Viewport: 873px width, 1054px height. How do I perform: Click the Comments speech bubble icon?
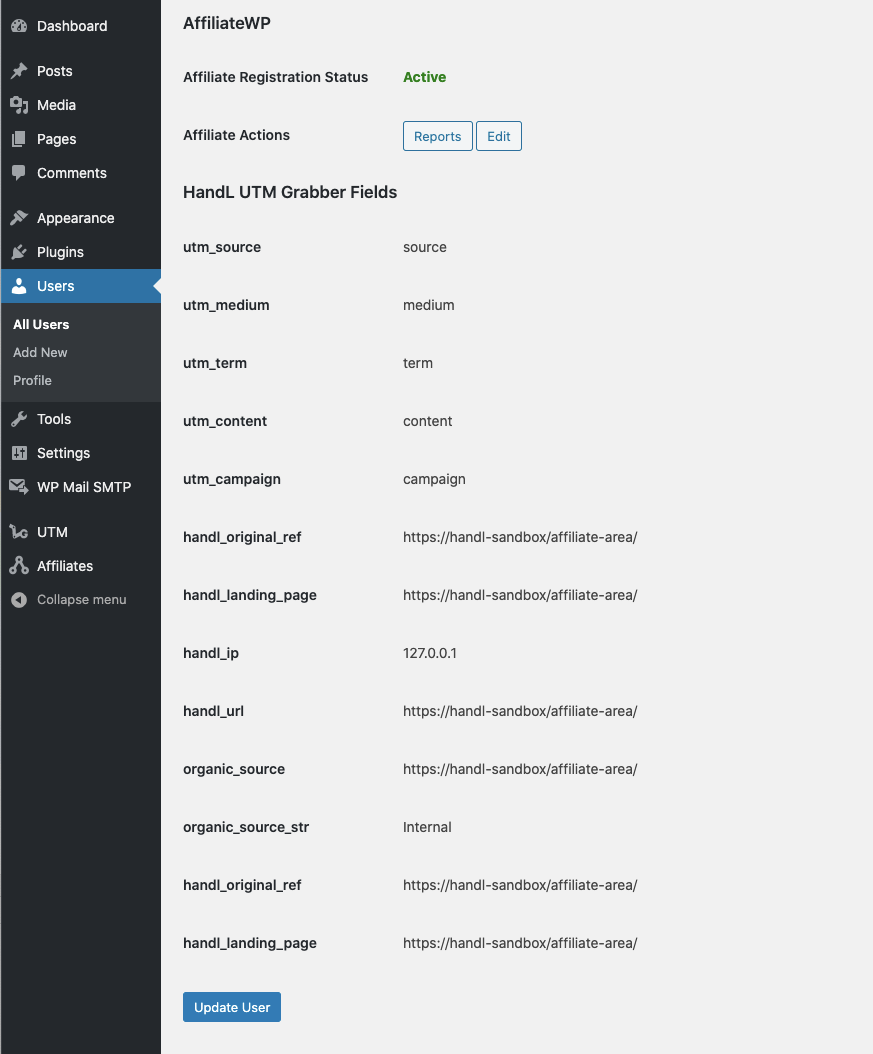tap(19, 173)
